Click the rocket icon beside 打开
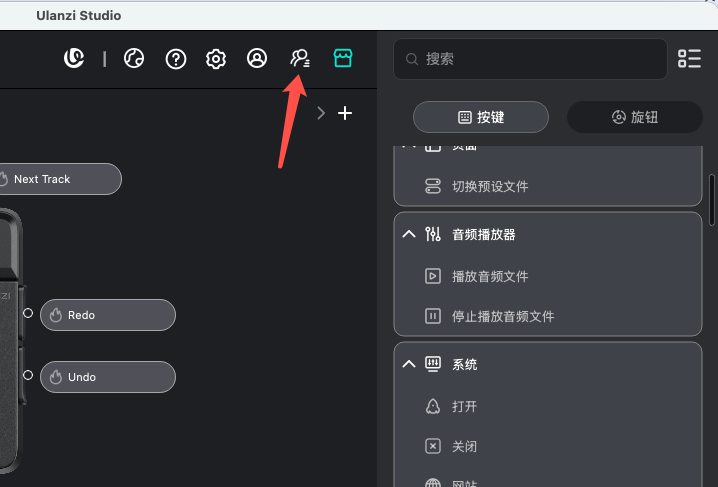 (x=433, y=406)
